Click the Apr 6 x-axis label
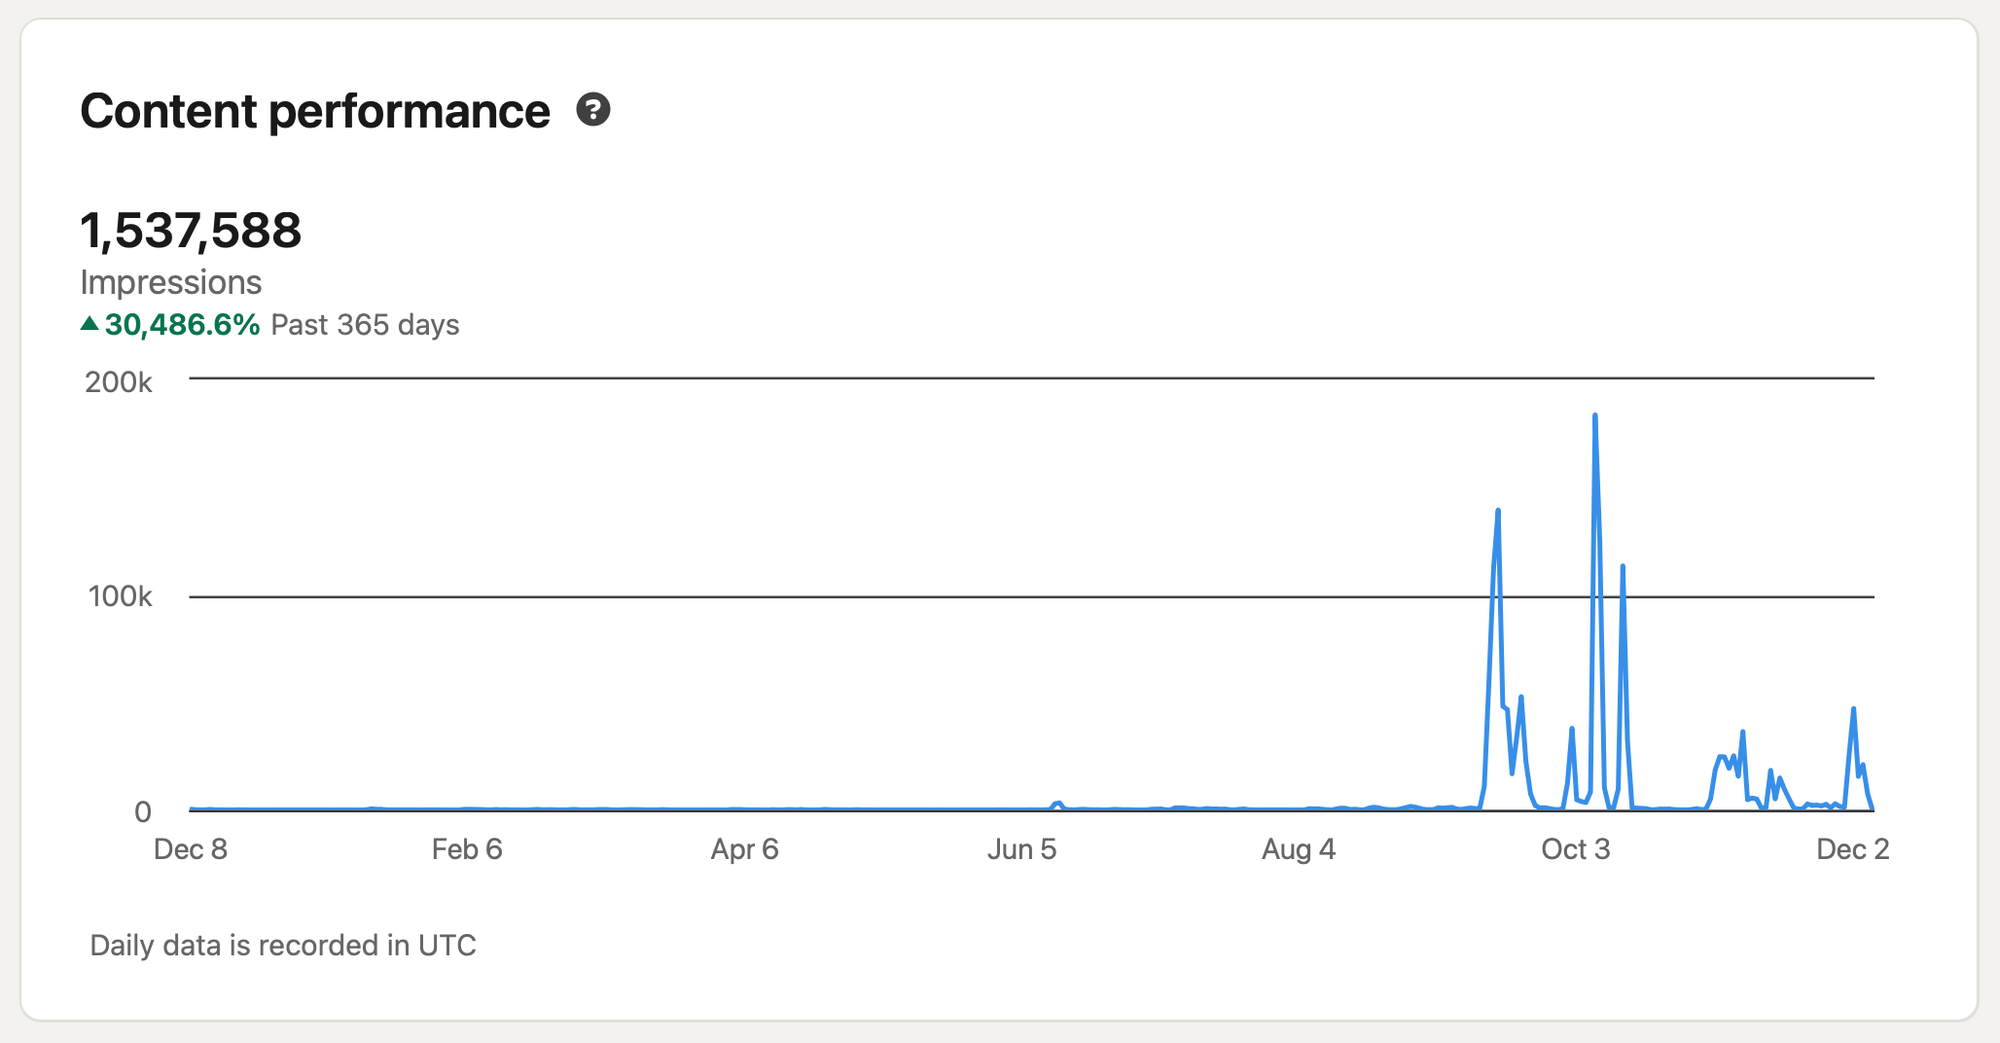The image size is (2000, 1043). [744, 849]
